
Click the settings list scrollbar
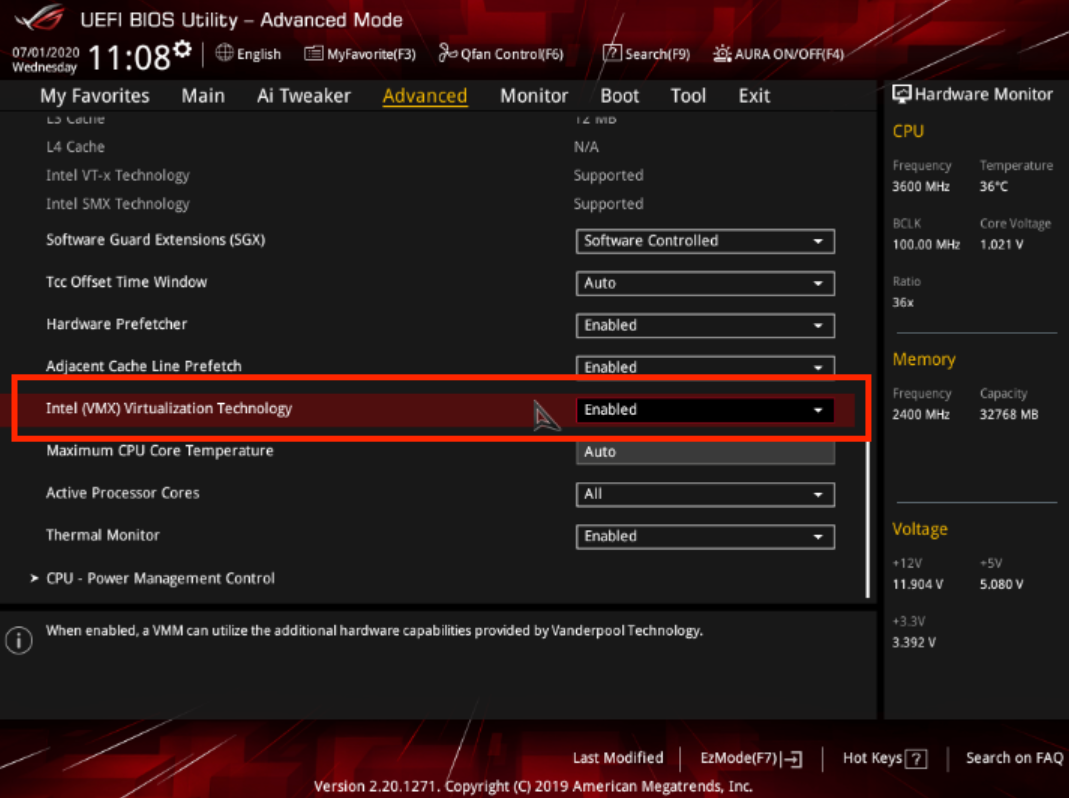click(868, 518)
